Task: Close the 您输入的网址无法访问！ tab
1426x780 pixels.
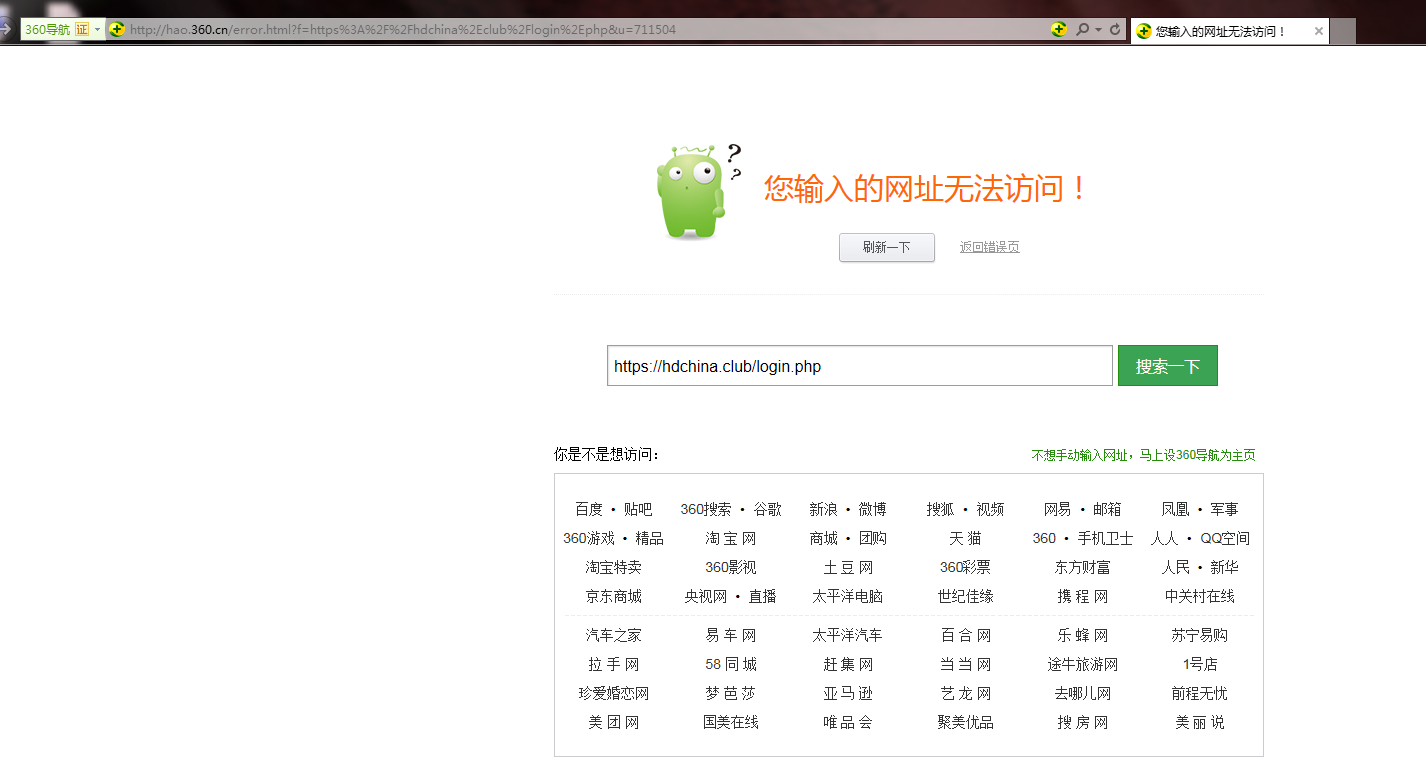Action: pyautogui.click(x=1318, y=31)
